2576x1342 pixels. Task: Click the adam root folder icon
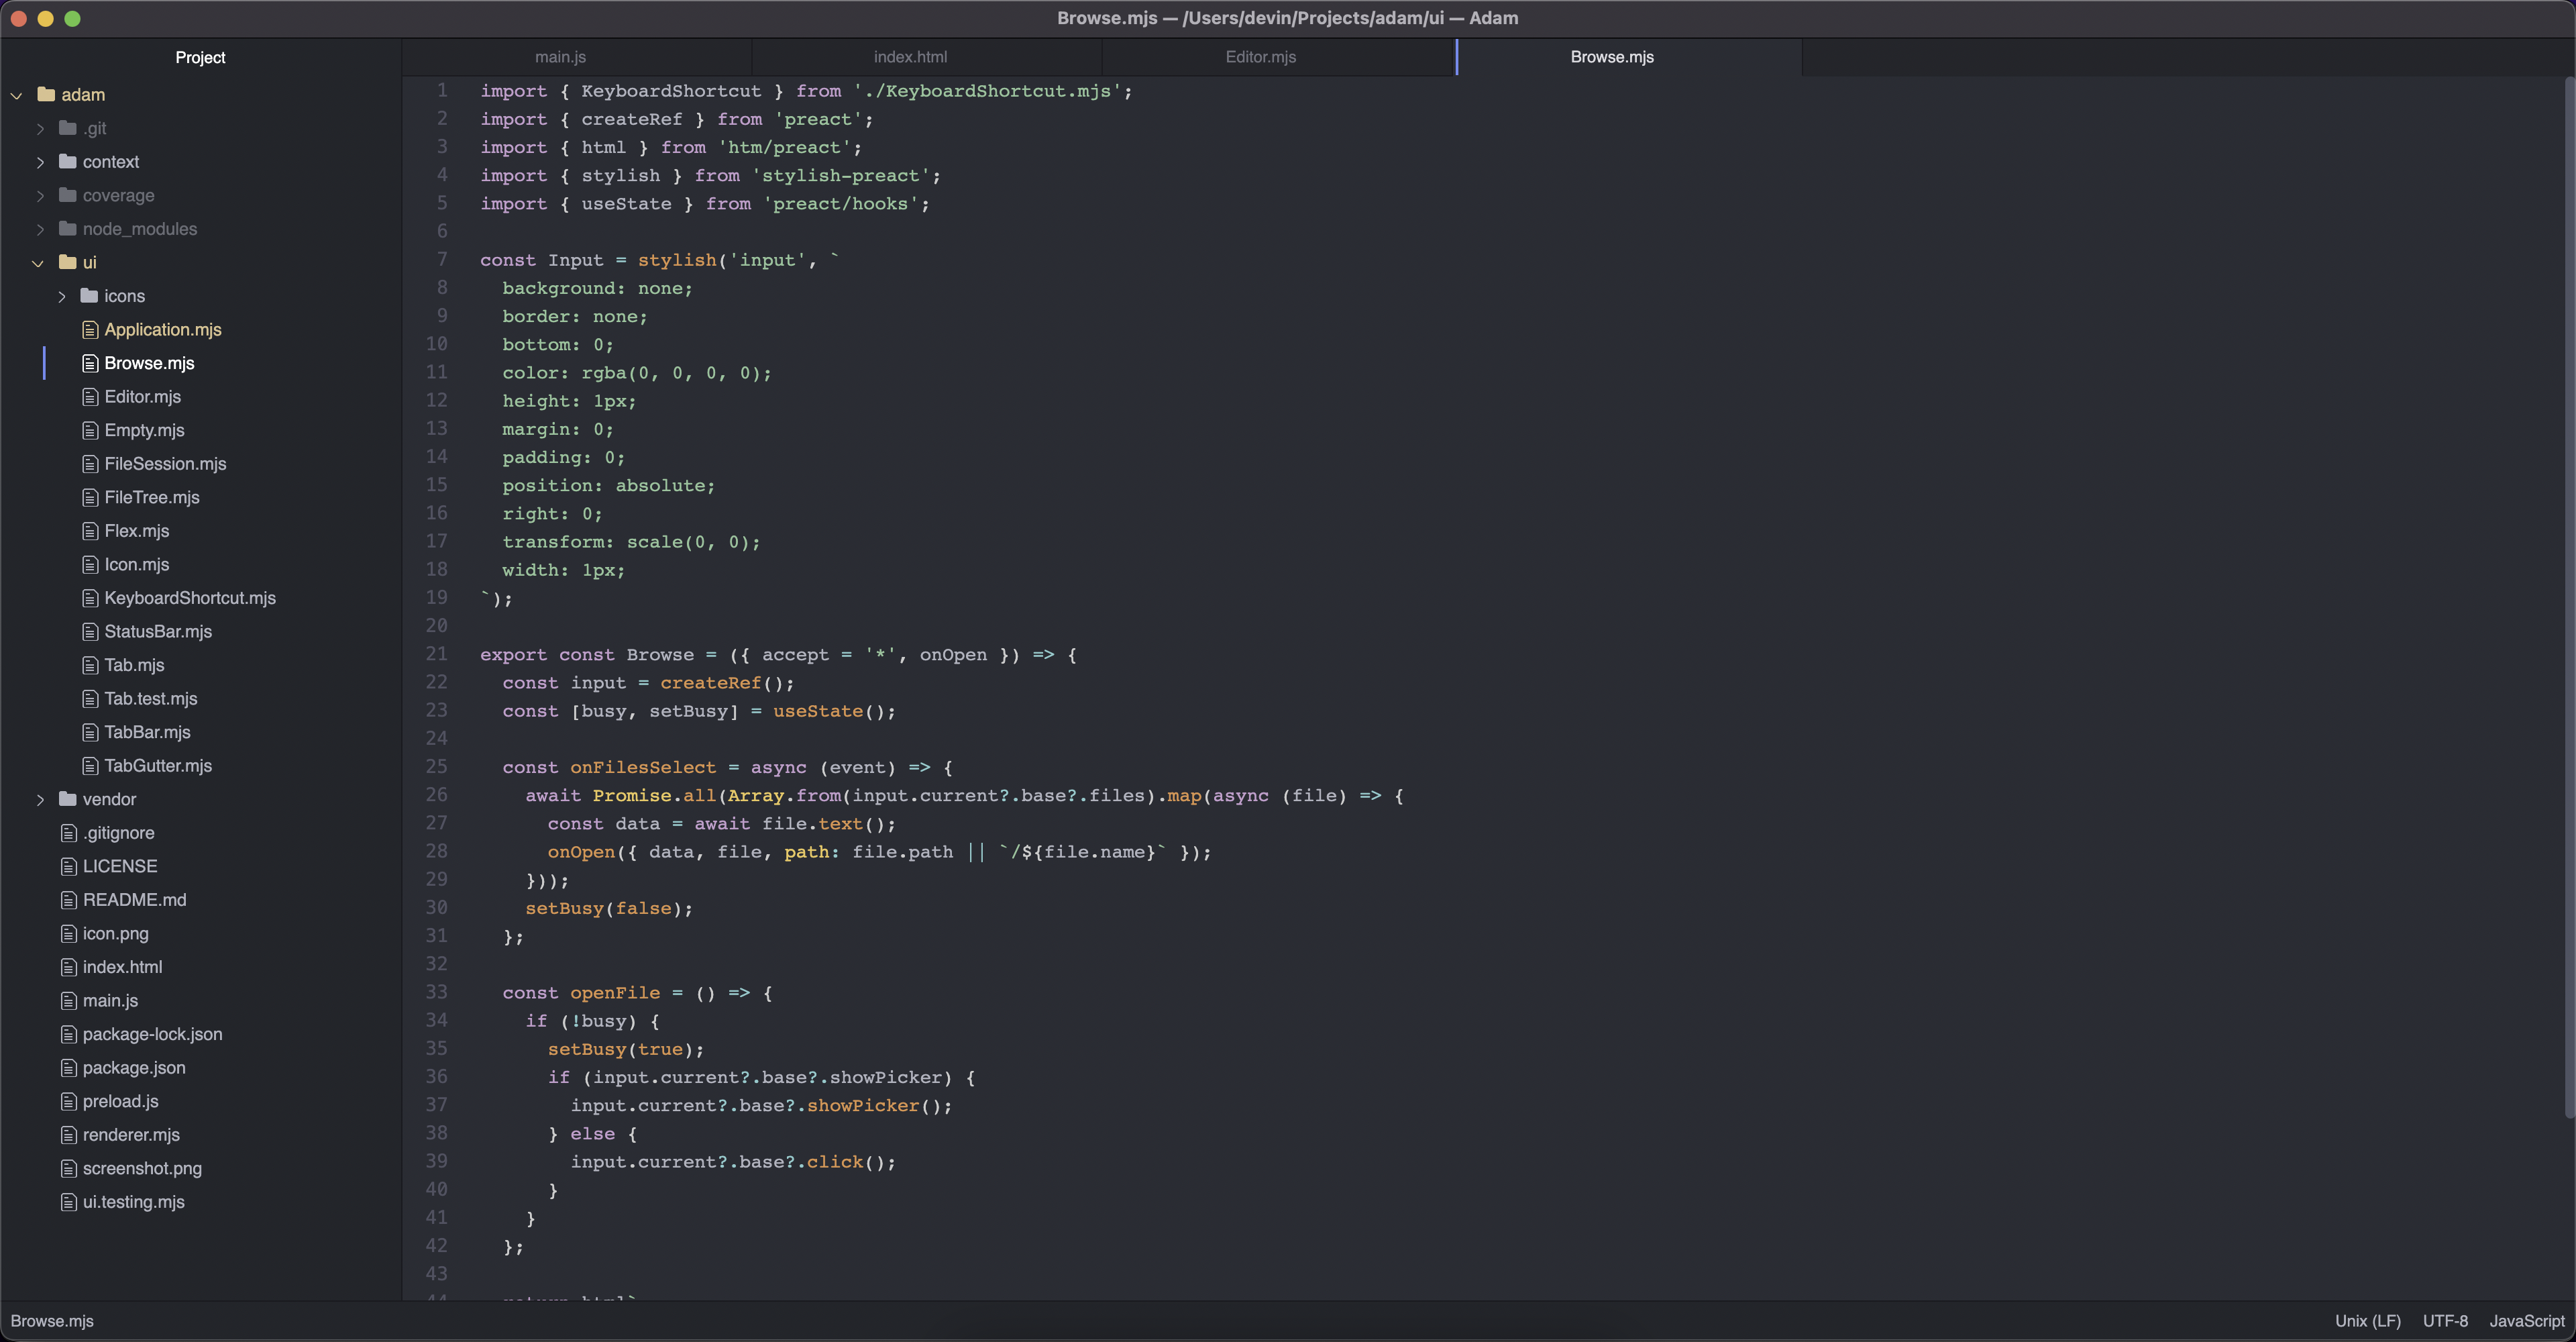click(46, 94)
